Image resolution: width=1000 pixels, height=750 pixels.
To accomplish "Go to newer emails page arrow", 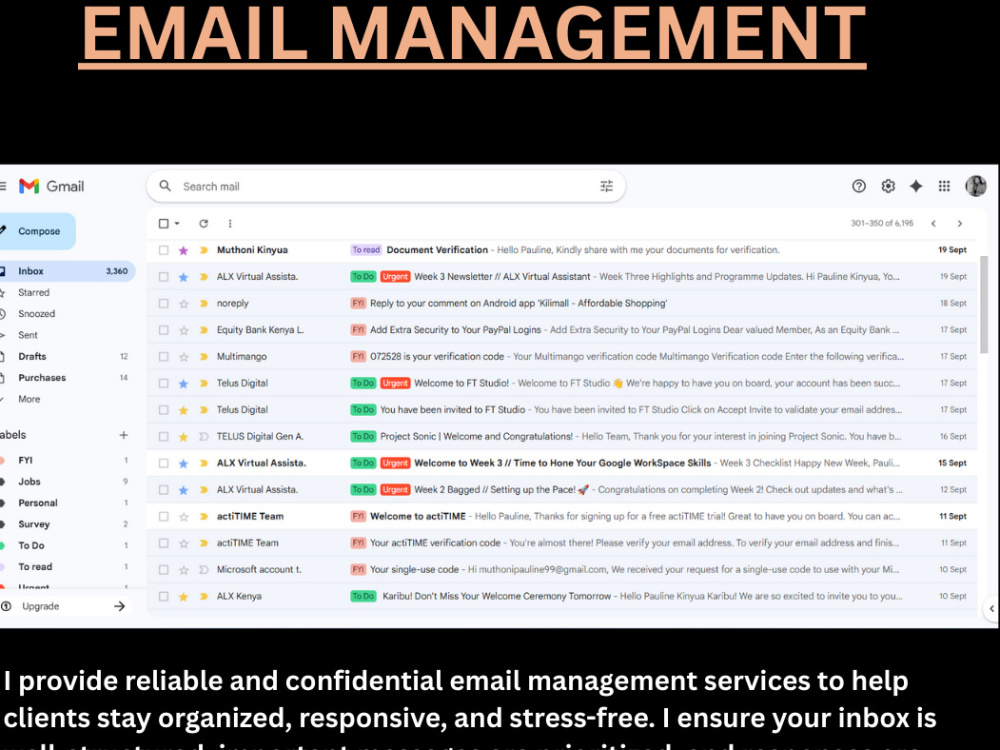I will [x=934, y=223].
